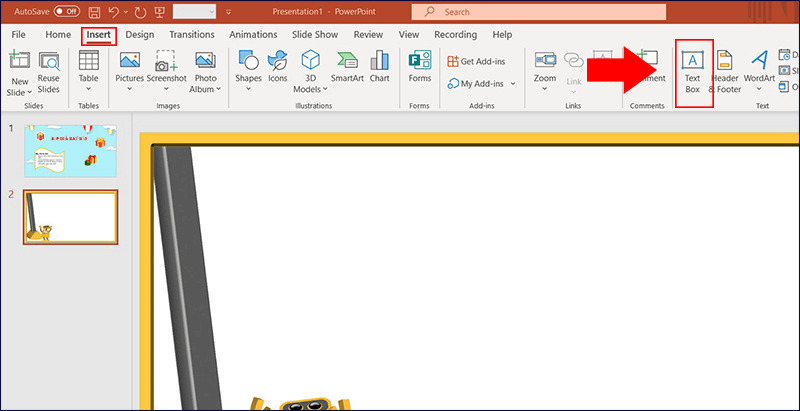Insert a Text Box

[692, 72]
